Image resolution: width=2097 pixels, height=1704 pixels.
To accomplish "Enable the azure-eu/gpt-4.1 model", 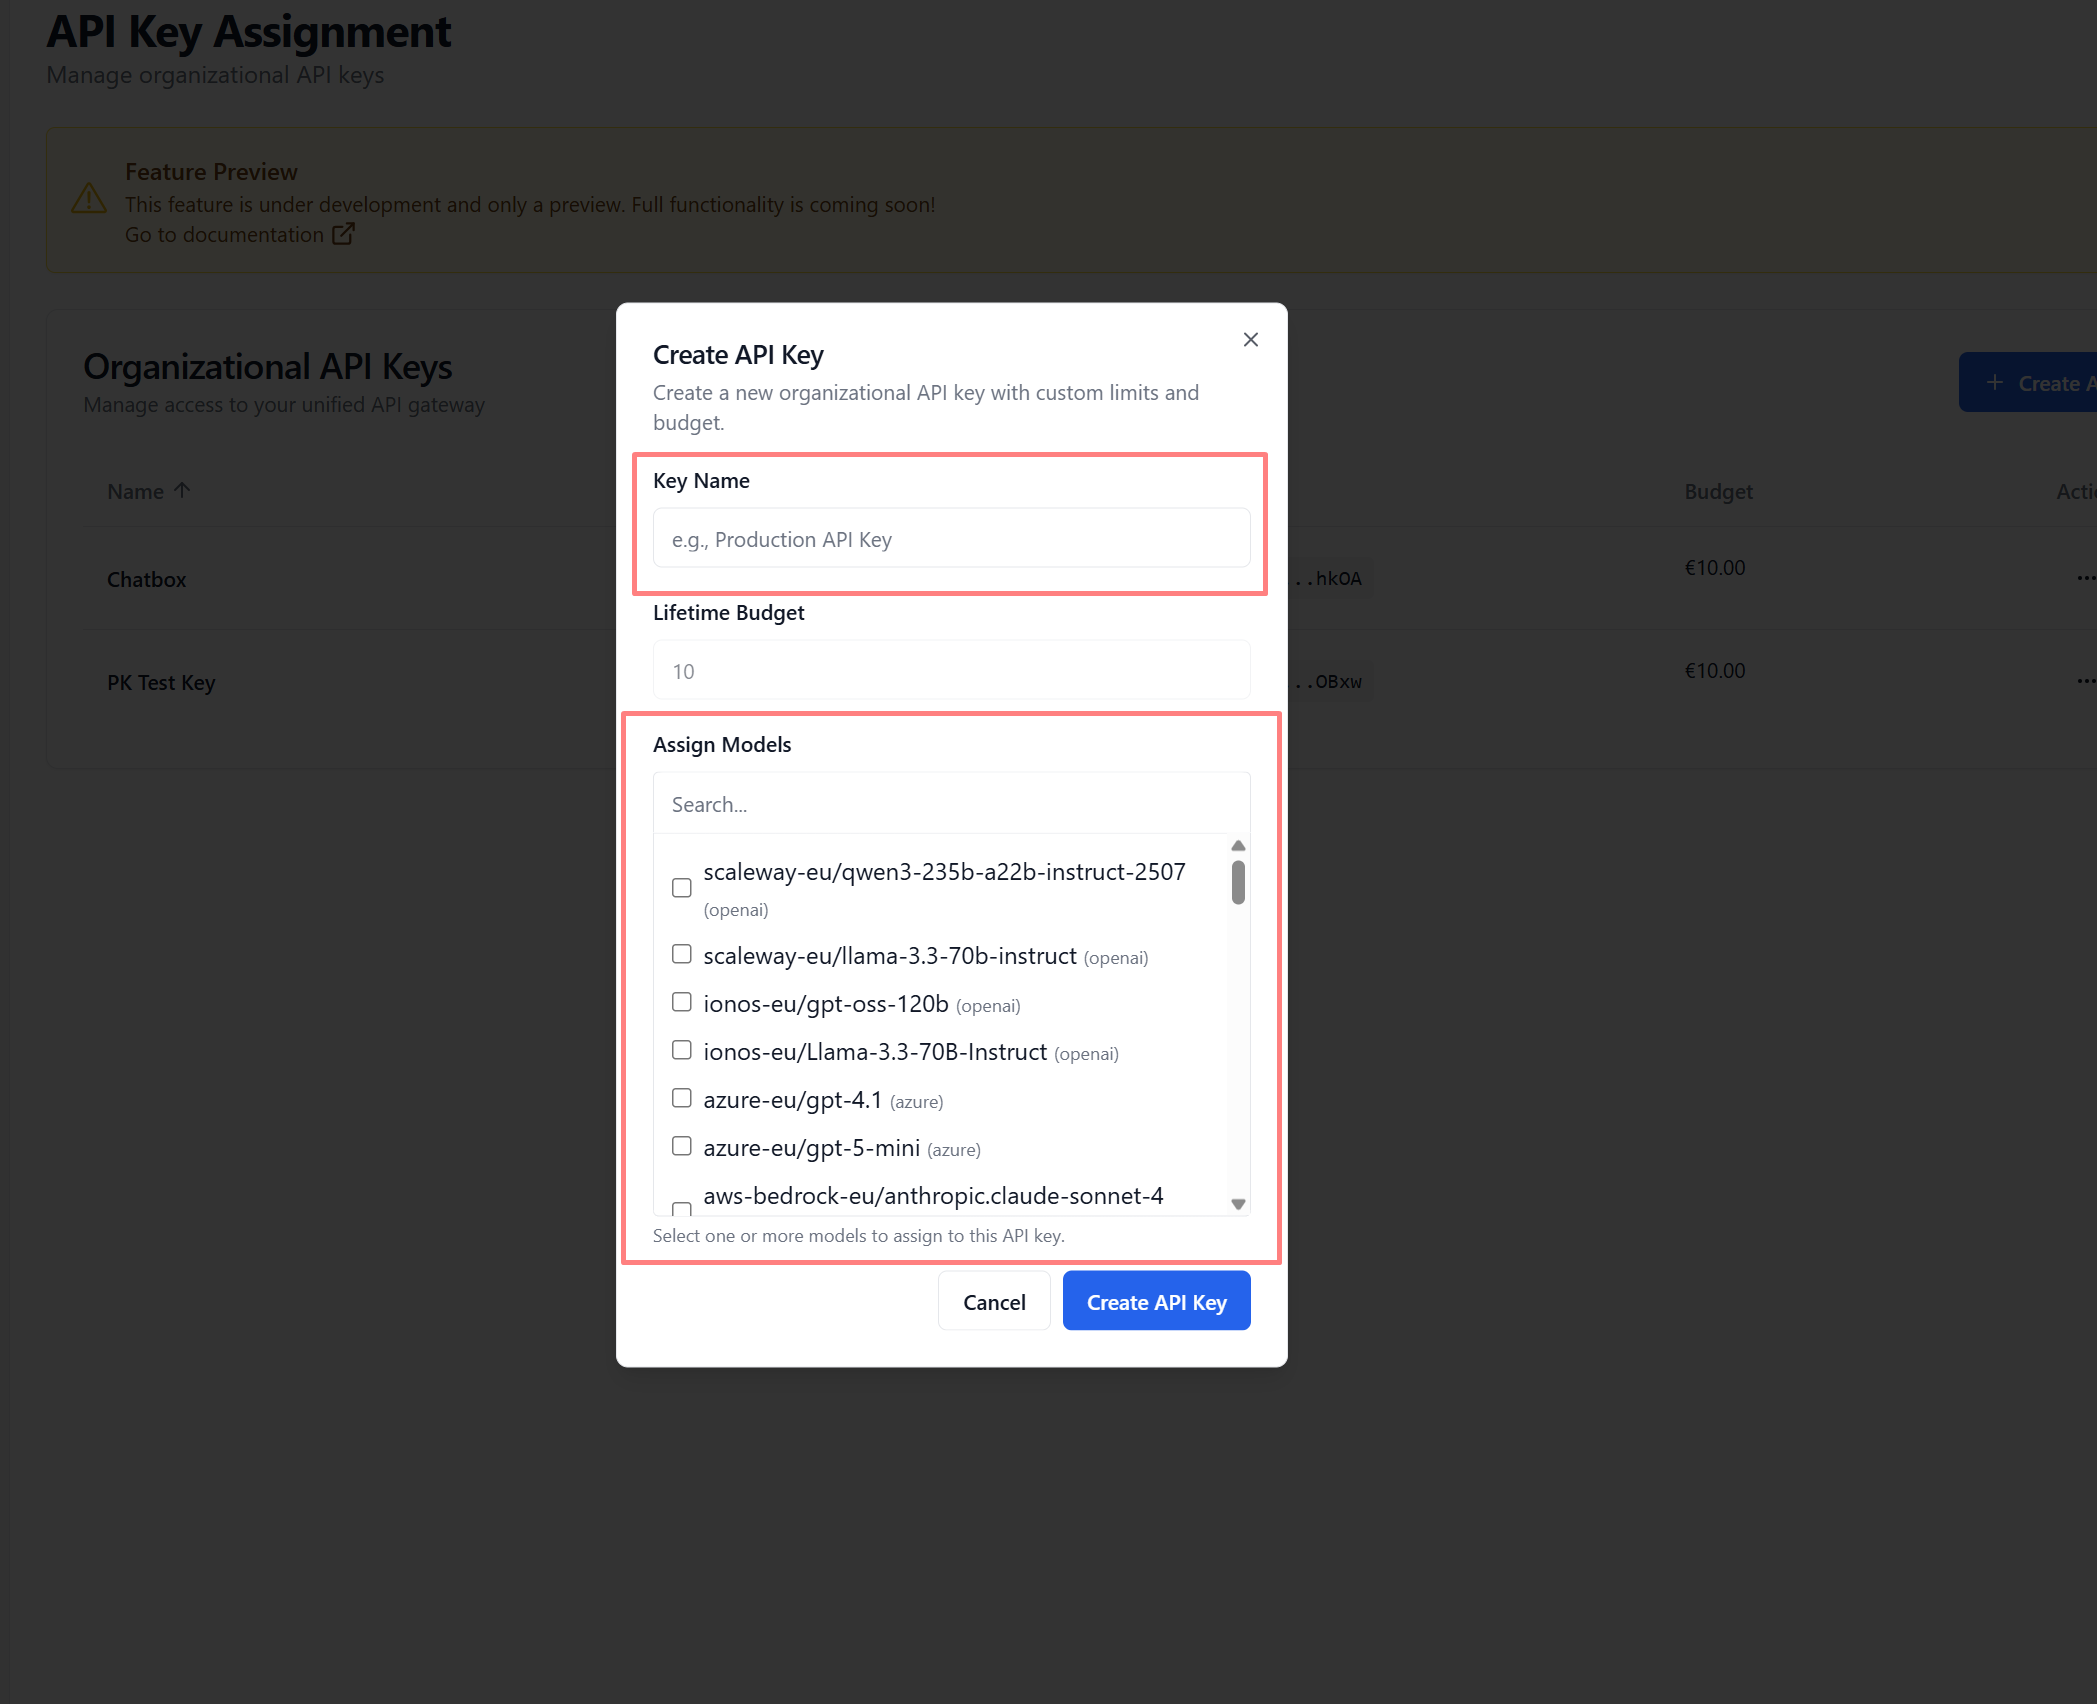I will 681,1097.
